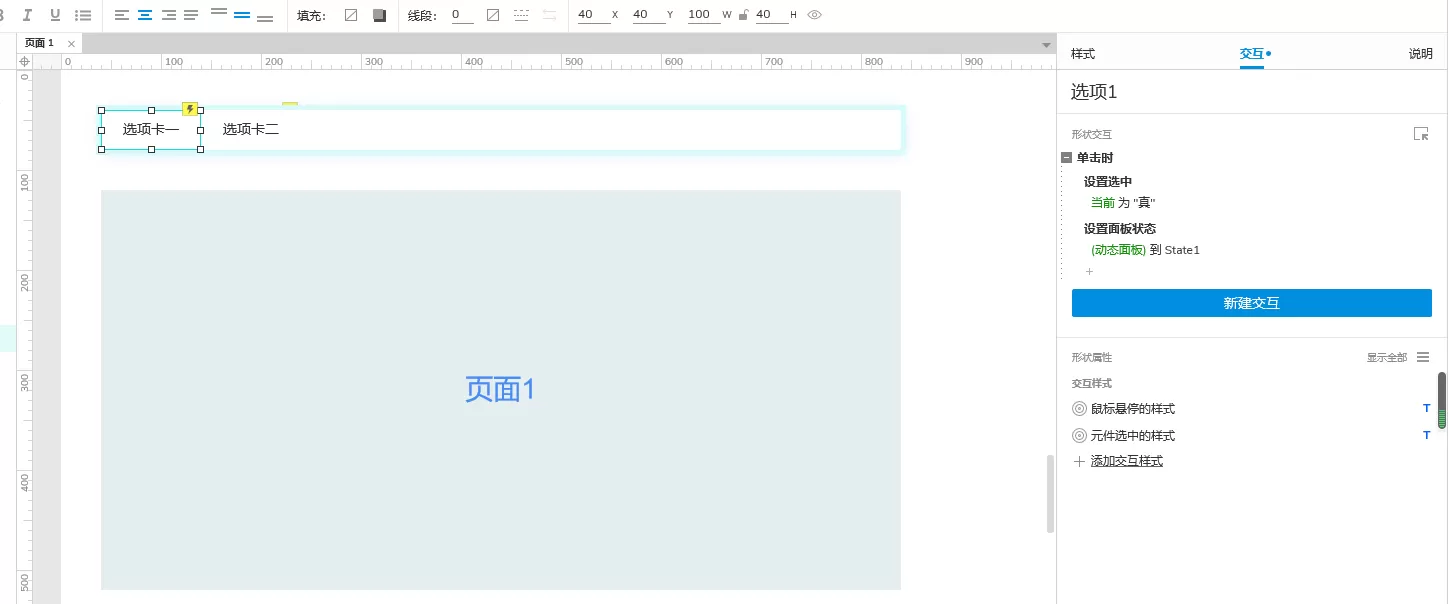
Task: Apply bulleted list formatting
Action: pyautogui.click(x=84, y=15)
